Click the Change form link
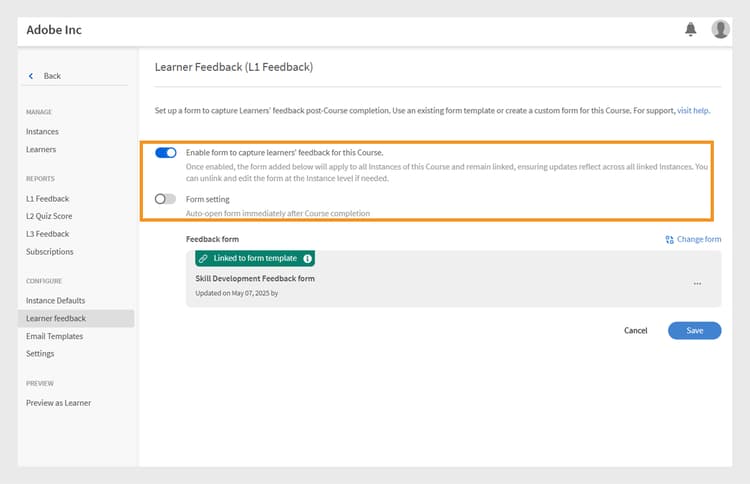 [x=699, y=239]
